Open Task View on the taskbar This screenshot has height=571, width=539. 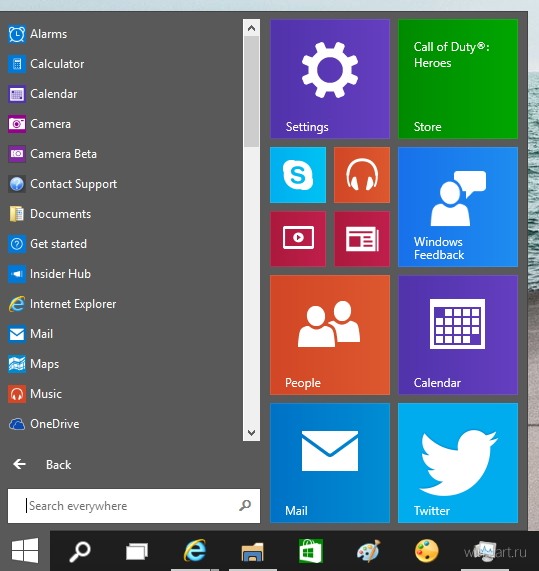click(x=137, y=551)
